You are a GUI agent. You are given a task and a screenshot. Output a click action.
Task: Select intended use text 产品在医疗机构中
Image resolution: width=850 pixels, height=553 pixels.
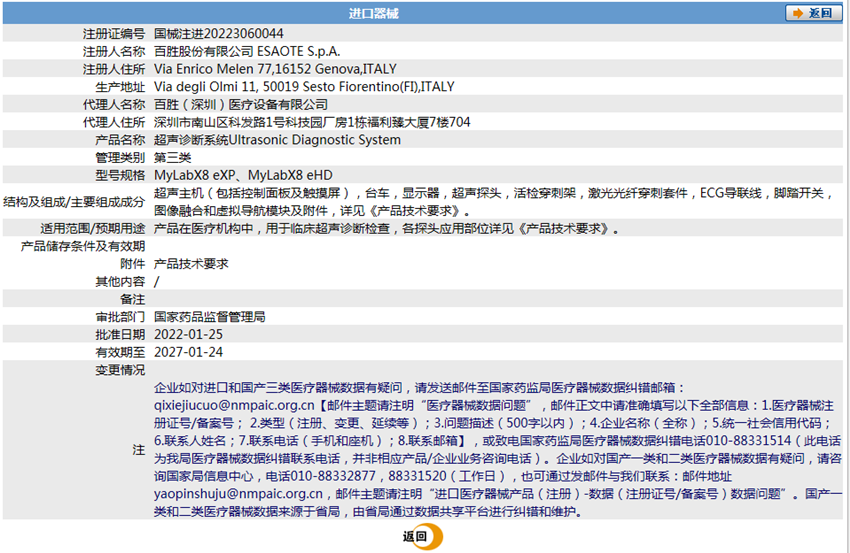(x=386, y=228)
